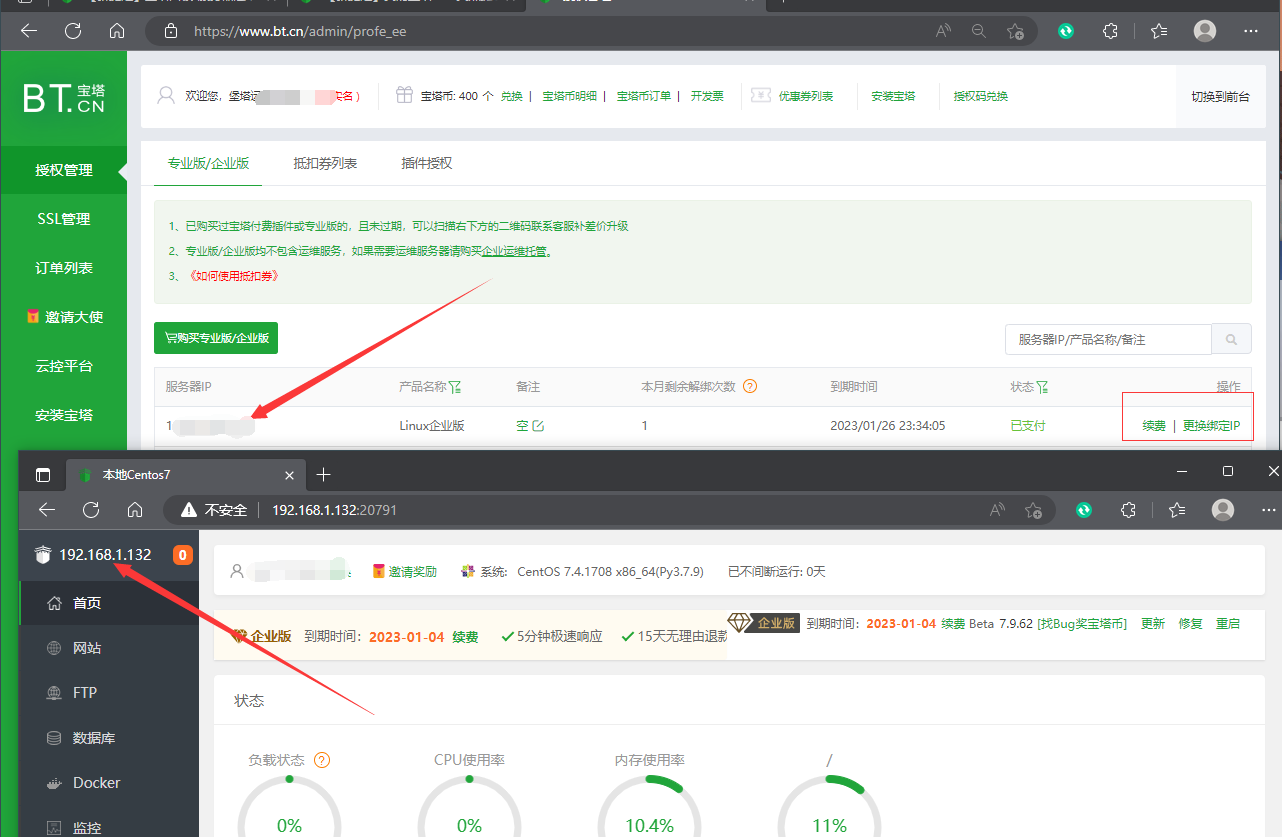1282x837 pixels.
Task: Close the 本地Centos7 tab
Action: tap(290, 475)
